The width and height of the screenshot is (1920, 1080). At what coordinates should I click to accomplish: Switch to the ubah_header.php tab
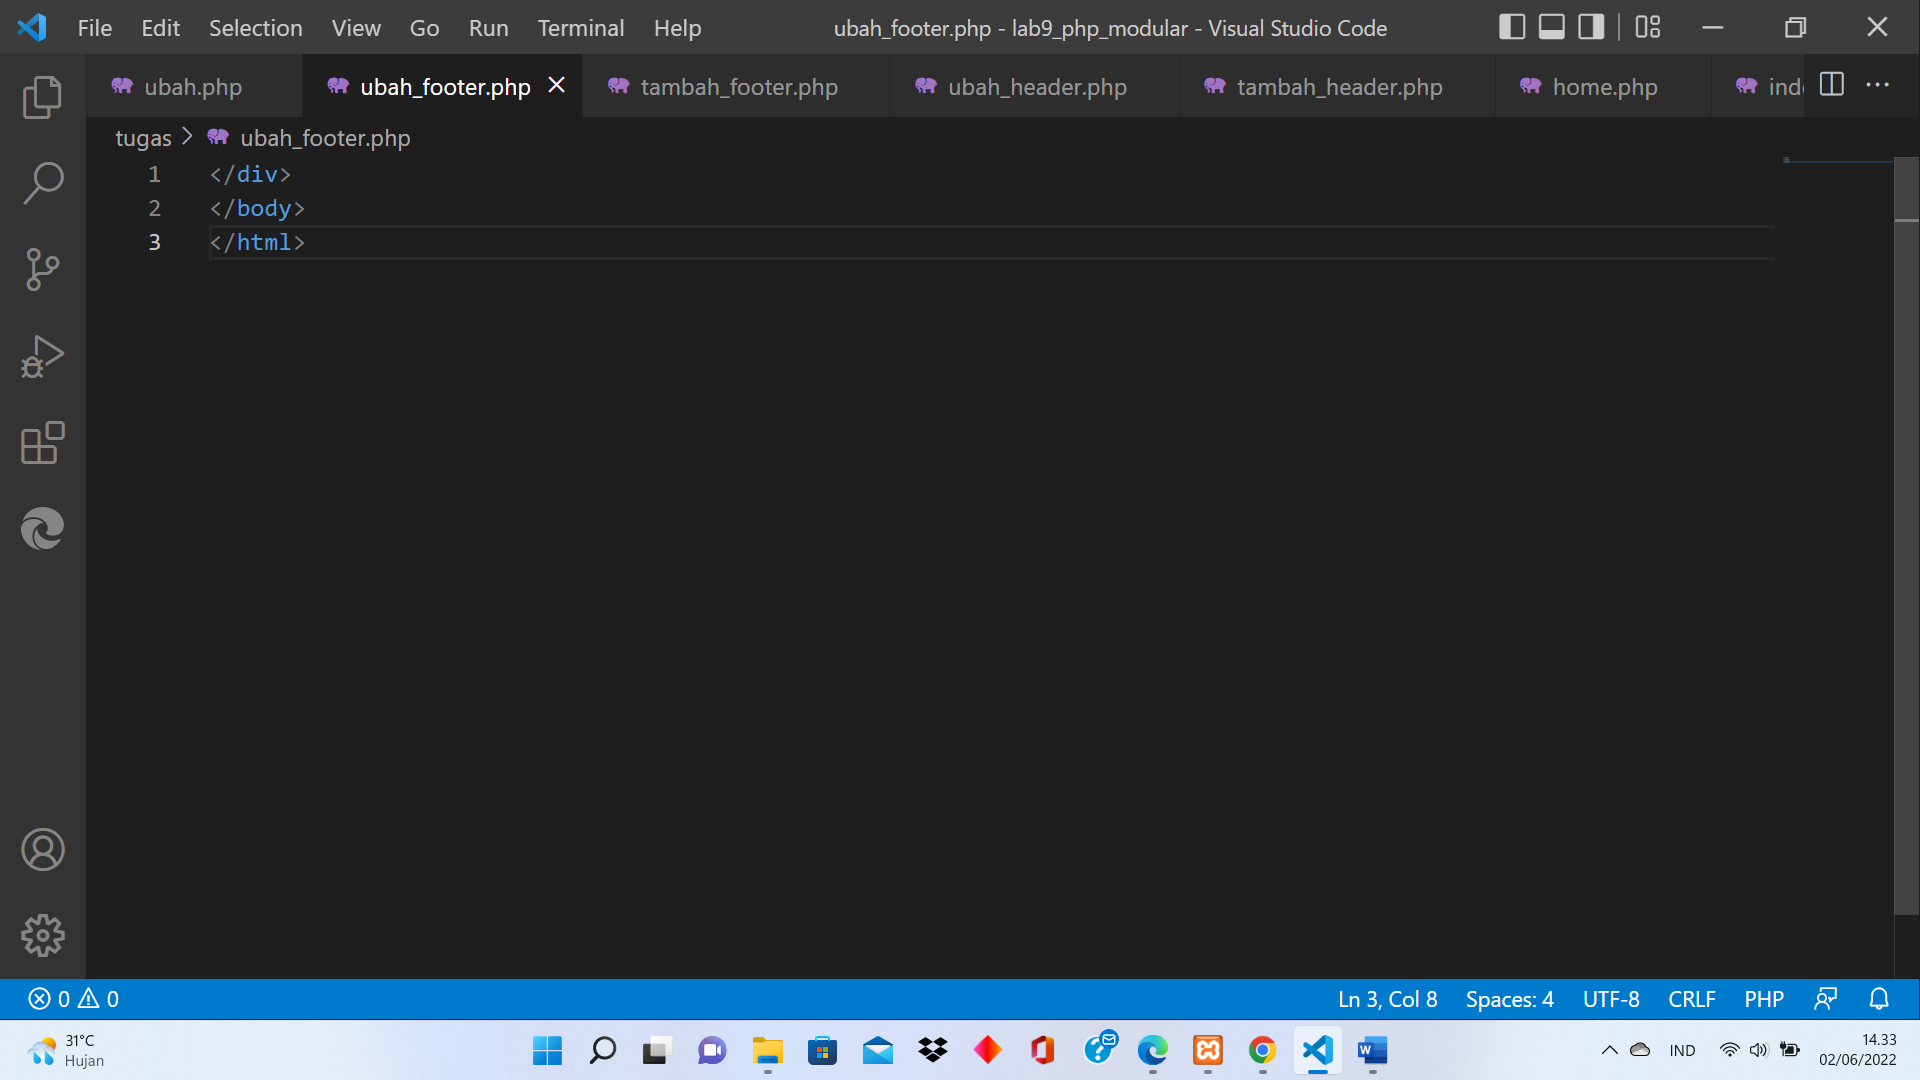coord(1037,87)
